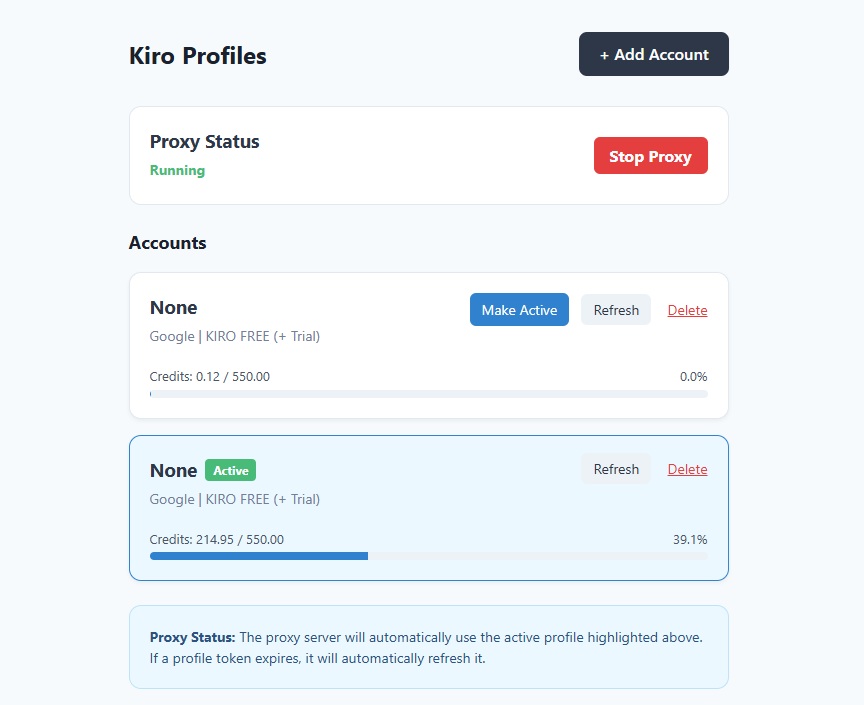Click Make Active on the first account

(519, 310)
